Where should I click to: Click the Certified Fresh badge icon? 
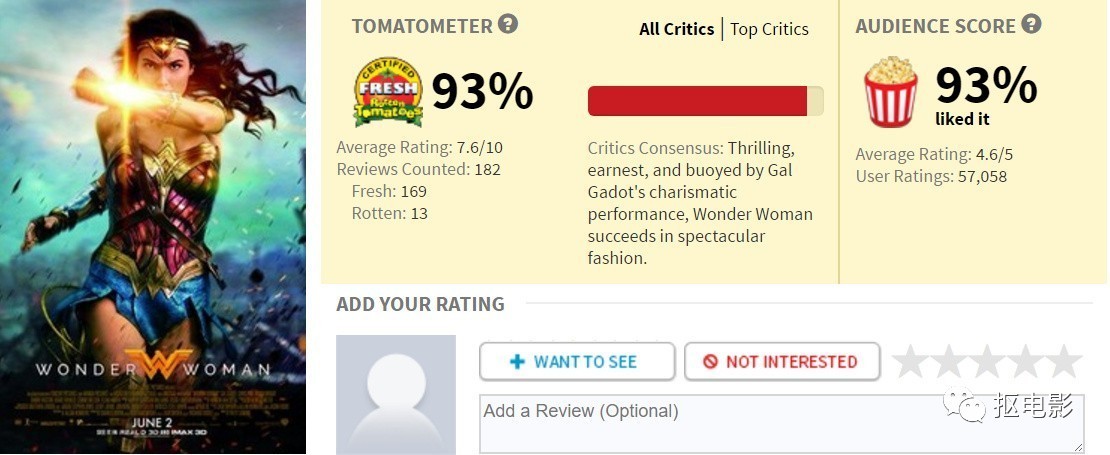click(x=388, y=93)
